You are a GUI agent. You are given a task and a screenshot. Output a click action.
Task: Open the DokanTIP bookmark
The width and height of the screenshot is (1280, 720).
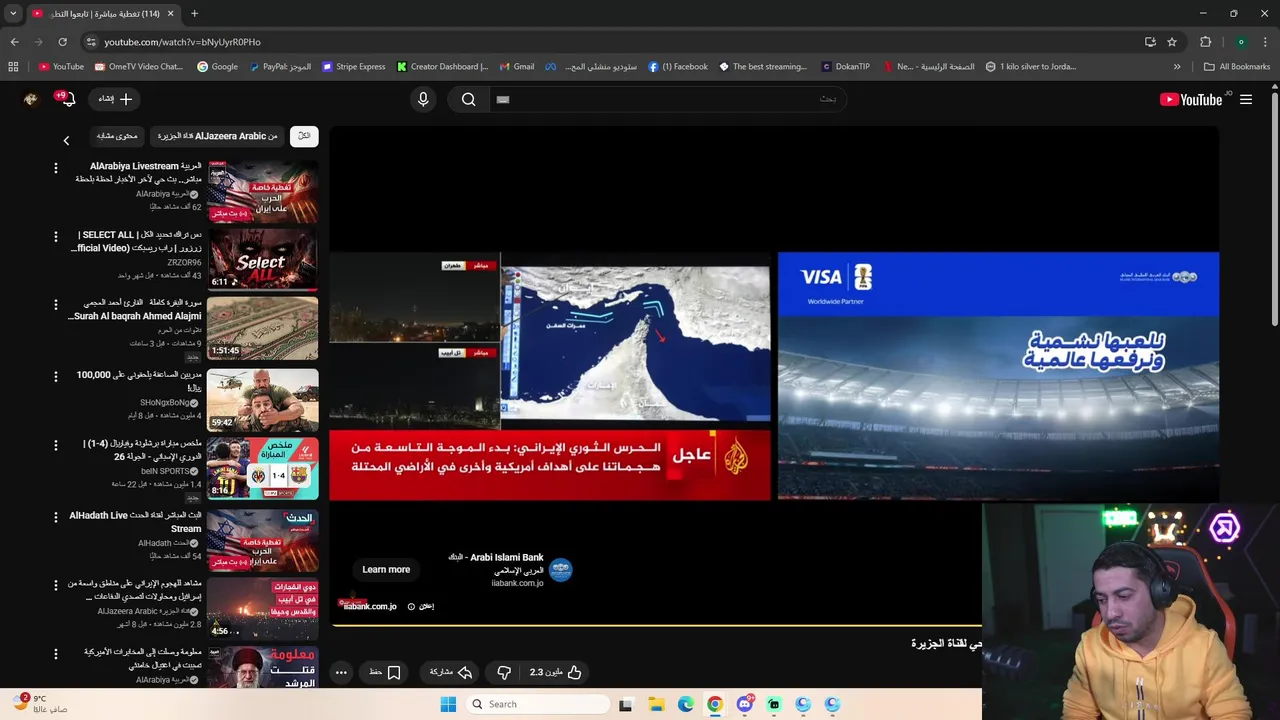[x=846, y=67]
